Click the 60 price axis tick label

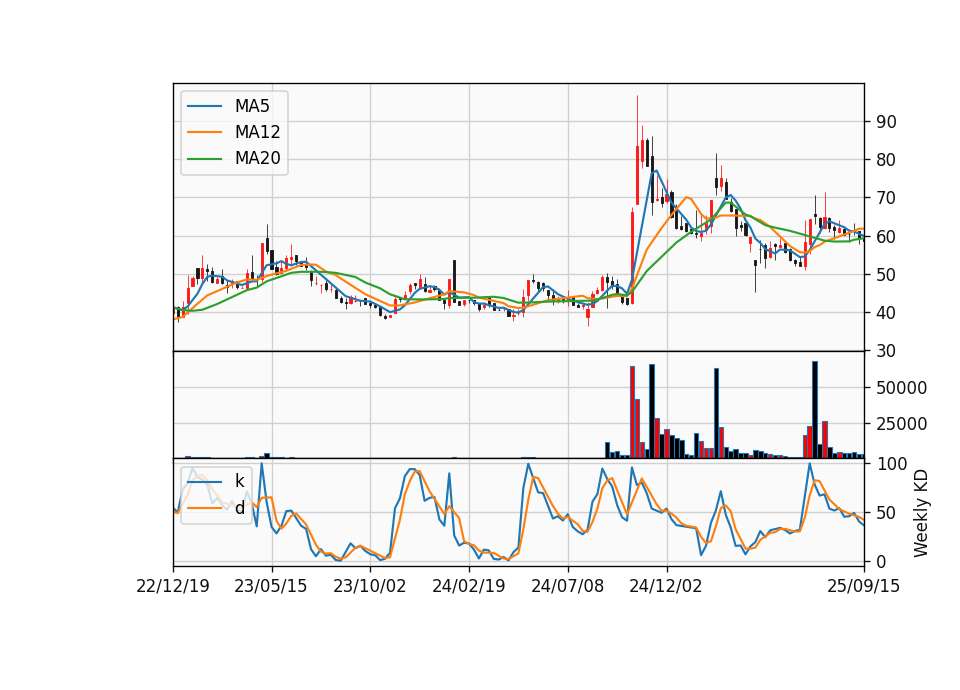886,236
